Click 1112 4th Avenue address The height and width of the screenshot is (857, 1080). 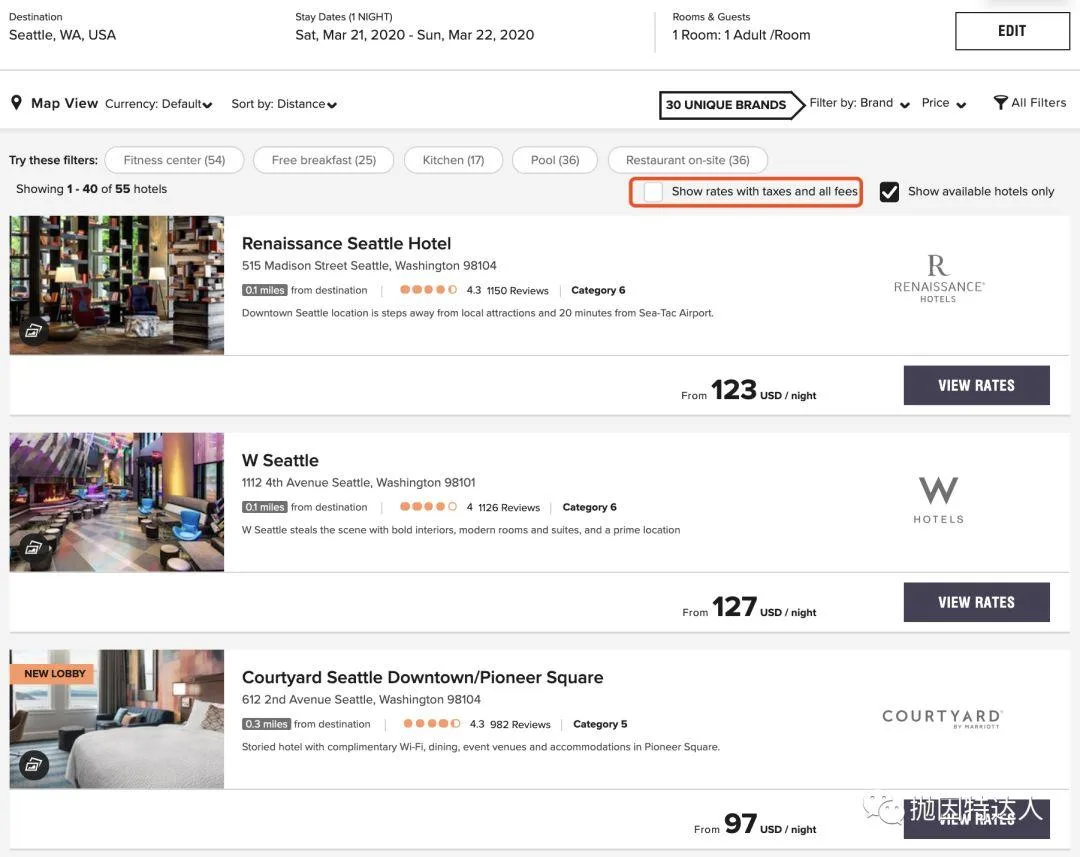tap(358, 483)
